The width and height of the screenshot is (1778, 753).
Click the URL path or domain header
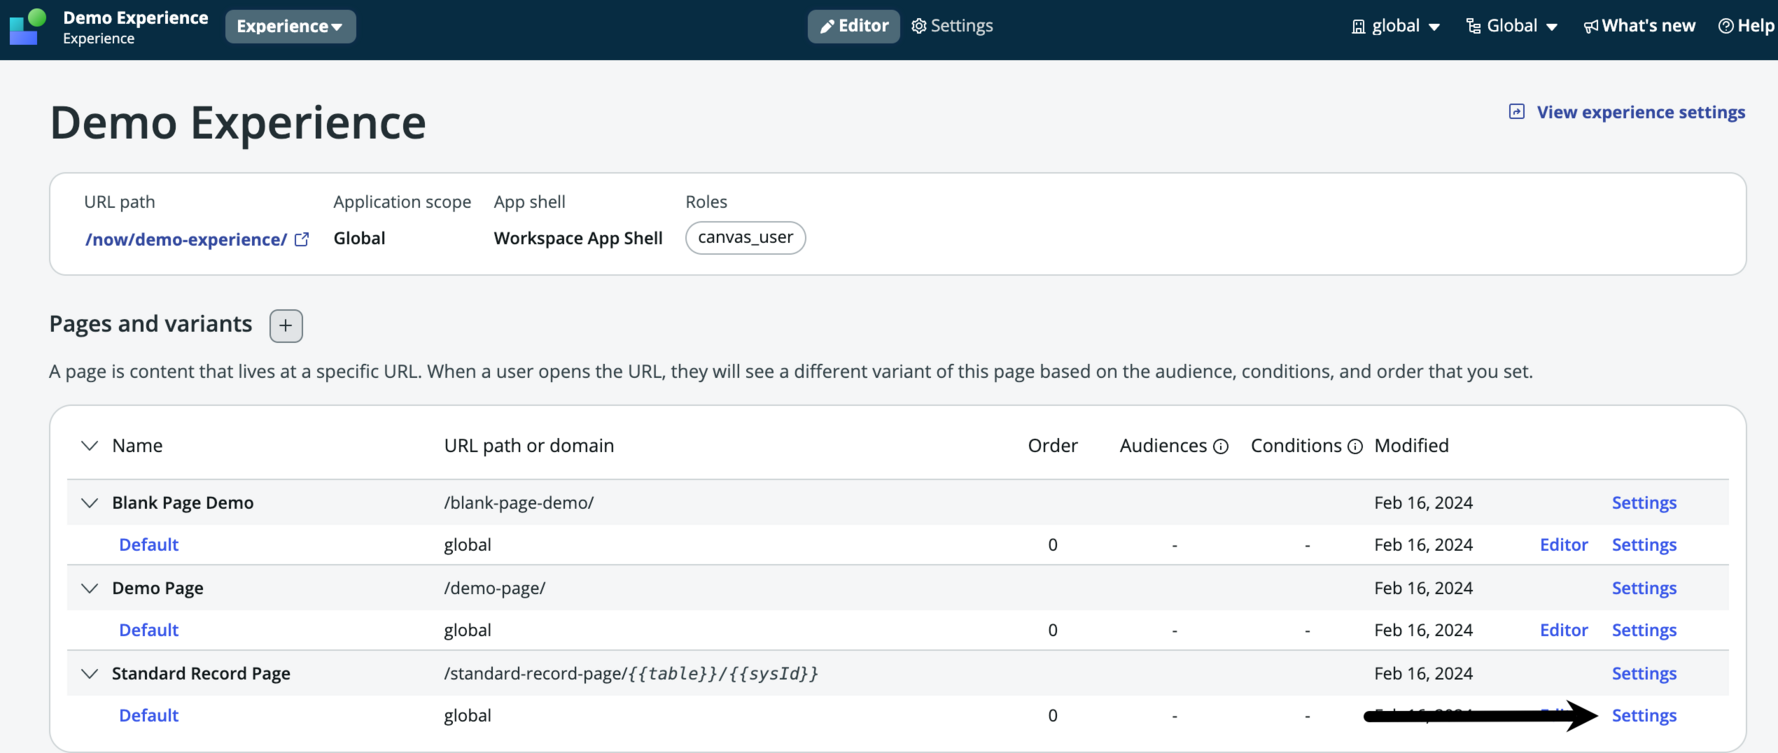click(x=529, y=446)
